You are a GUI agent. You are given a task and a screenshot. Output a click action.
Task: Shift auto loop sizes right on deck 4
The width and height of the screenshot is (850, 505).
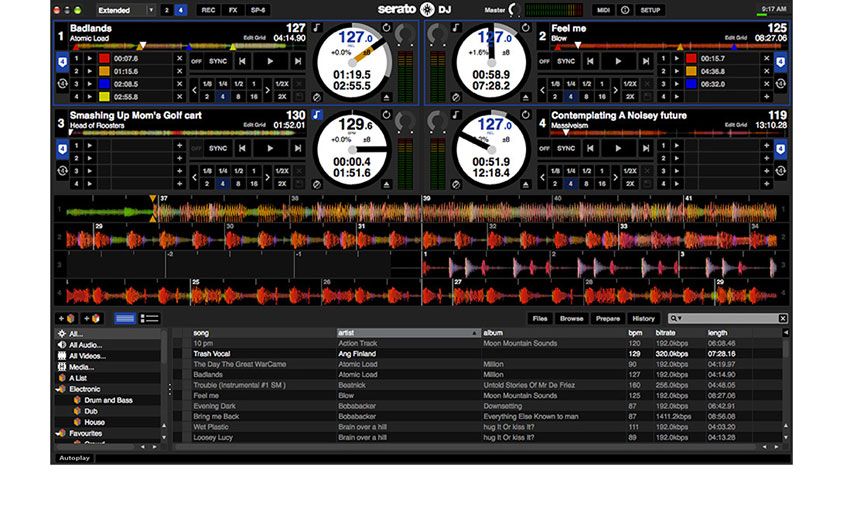point(615,177)
